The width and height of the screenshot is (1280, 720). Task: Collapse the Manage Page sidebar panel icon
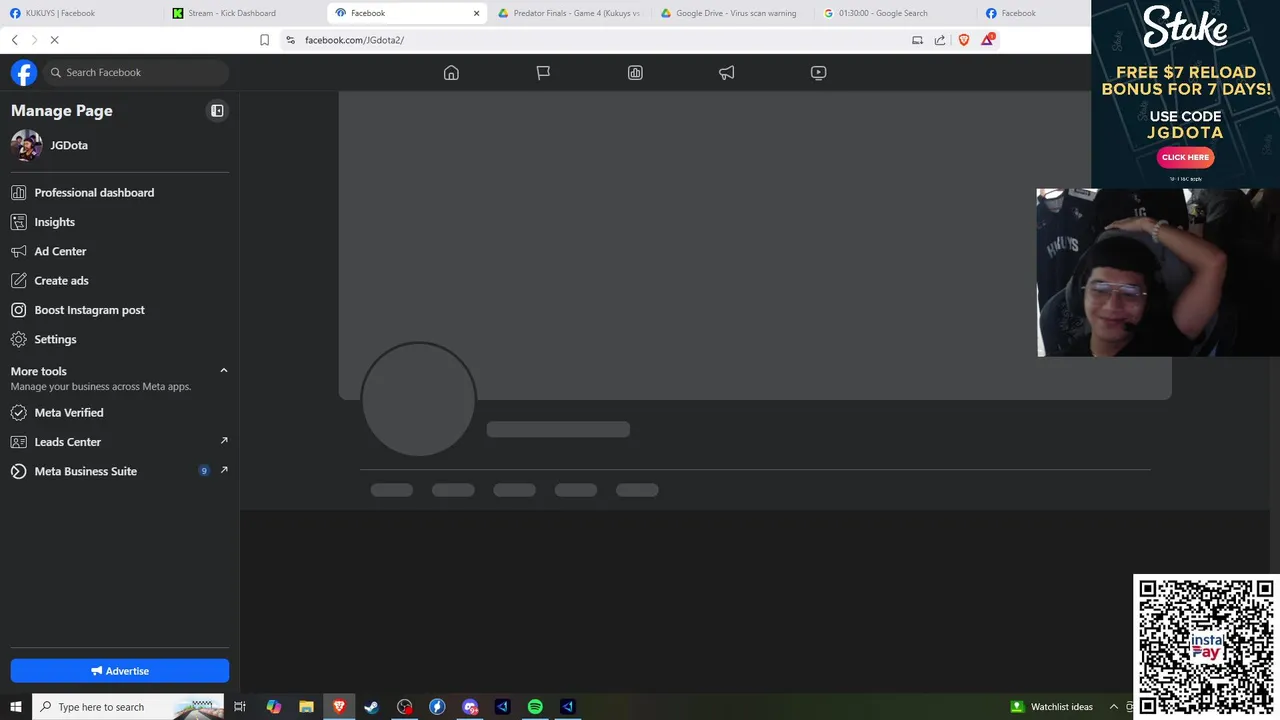click(217, 111)
